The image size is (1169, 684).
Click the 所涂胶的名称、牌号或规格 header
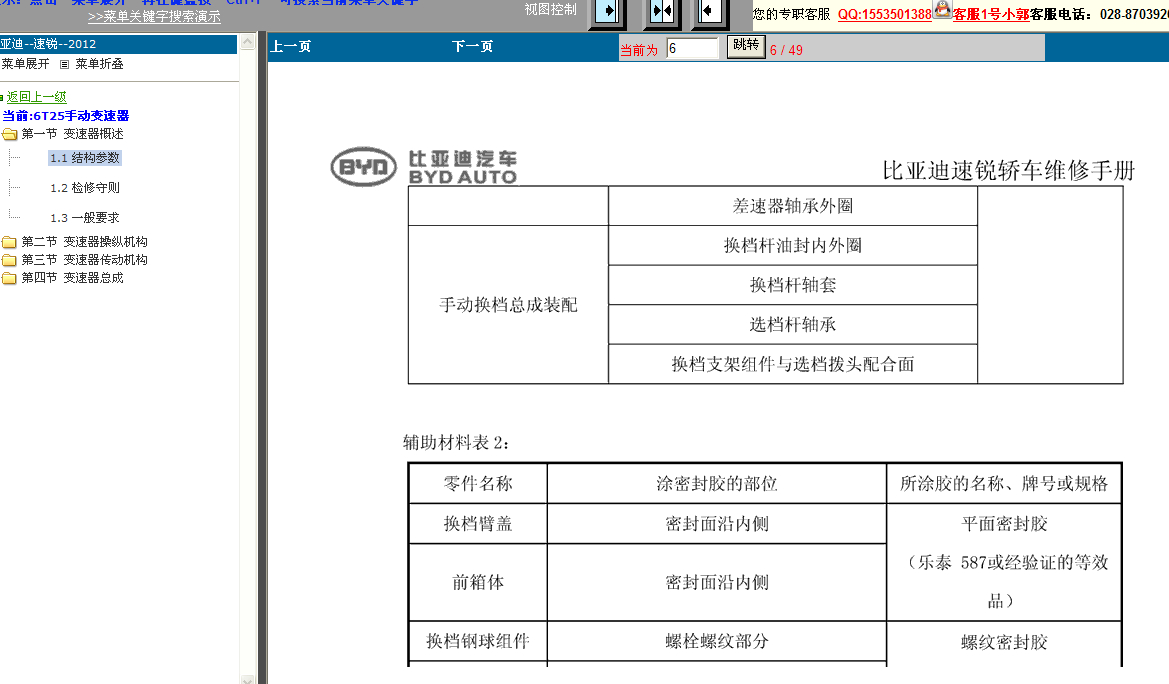1004,483
